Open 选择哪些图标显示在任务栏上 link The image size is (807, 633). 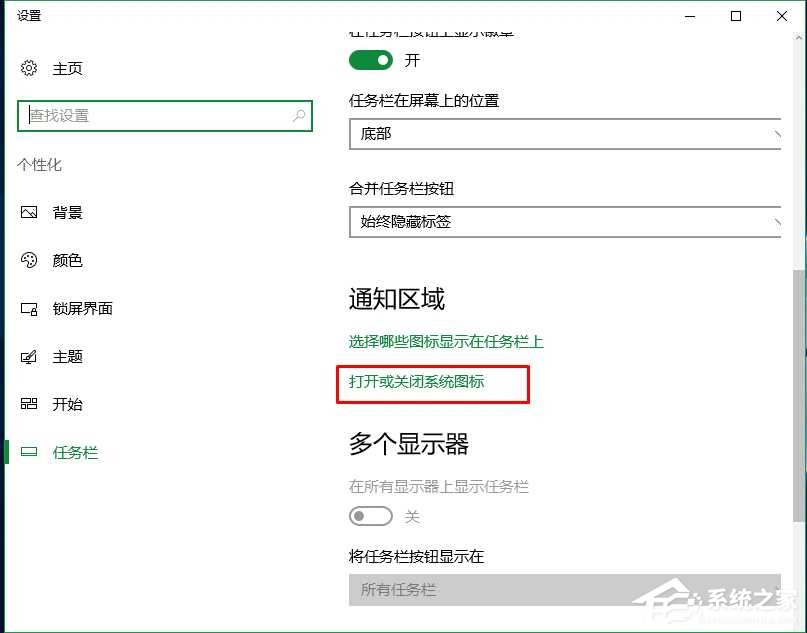[x=444, y=341]
